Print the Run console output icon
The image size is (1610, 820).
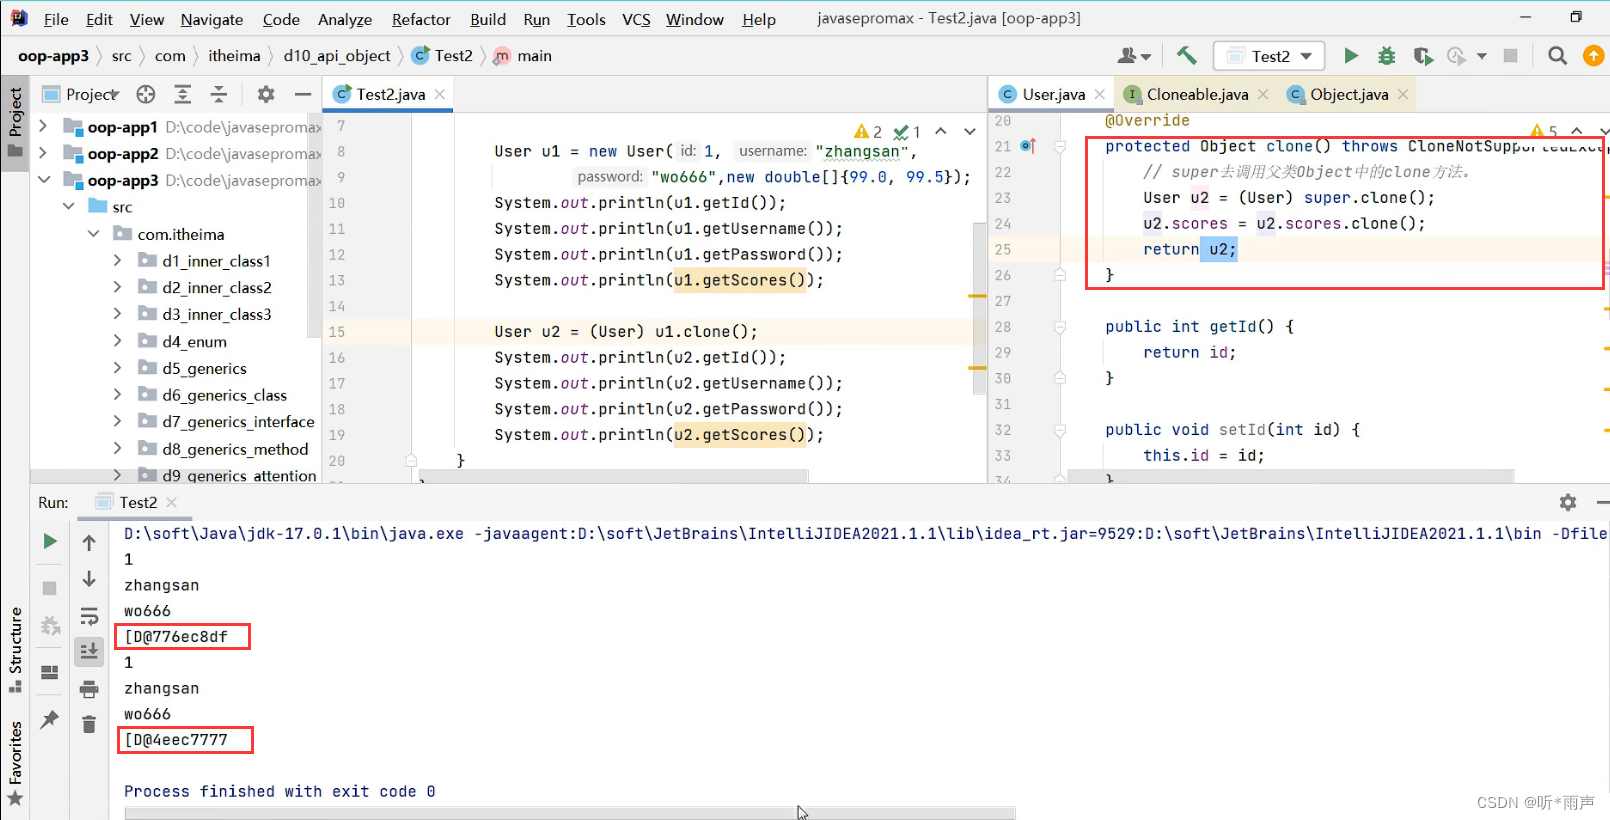[89, 689]
